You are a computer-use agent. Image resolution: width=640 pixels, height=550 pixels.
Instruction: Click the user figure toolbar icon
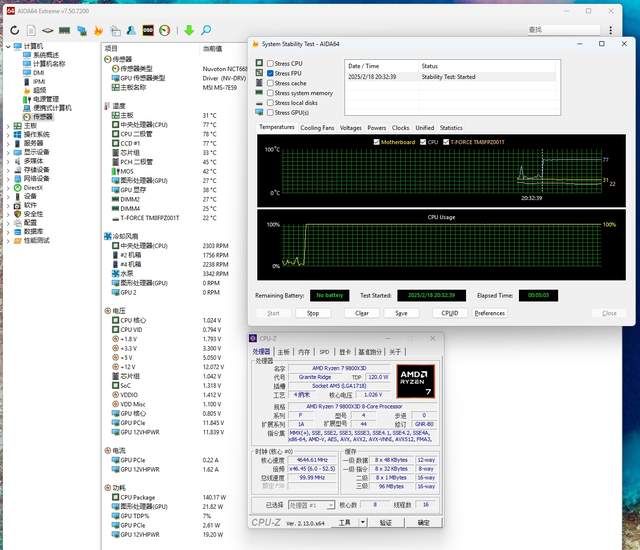click(x=131, y=30)
